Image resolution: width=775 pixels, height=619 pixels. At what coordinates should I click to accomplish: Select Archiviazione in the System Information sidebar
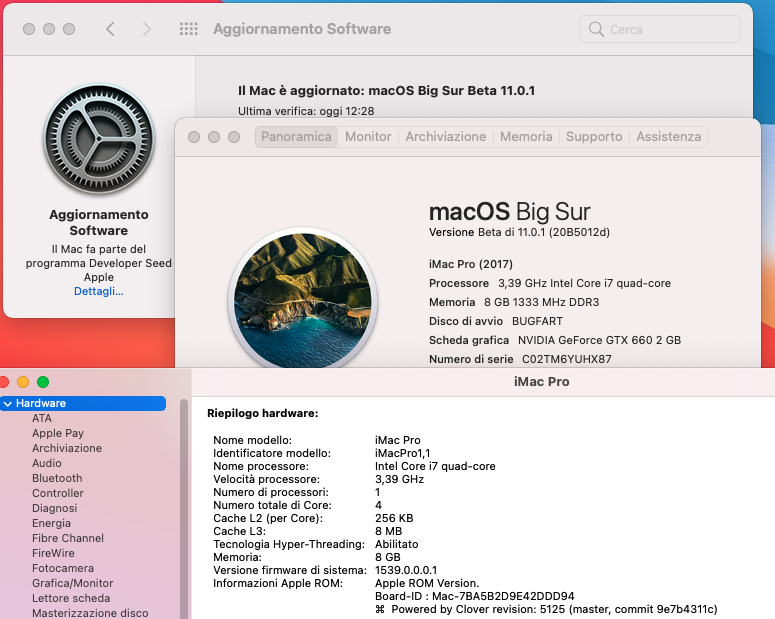[67, 448]
